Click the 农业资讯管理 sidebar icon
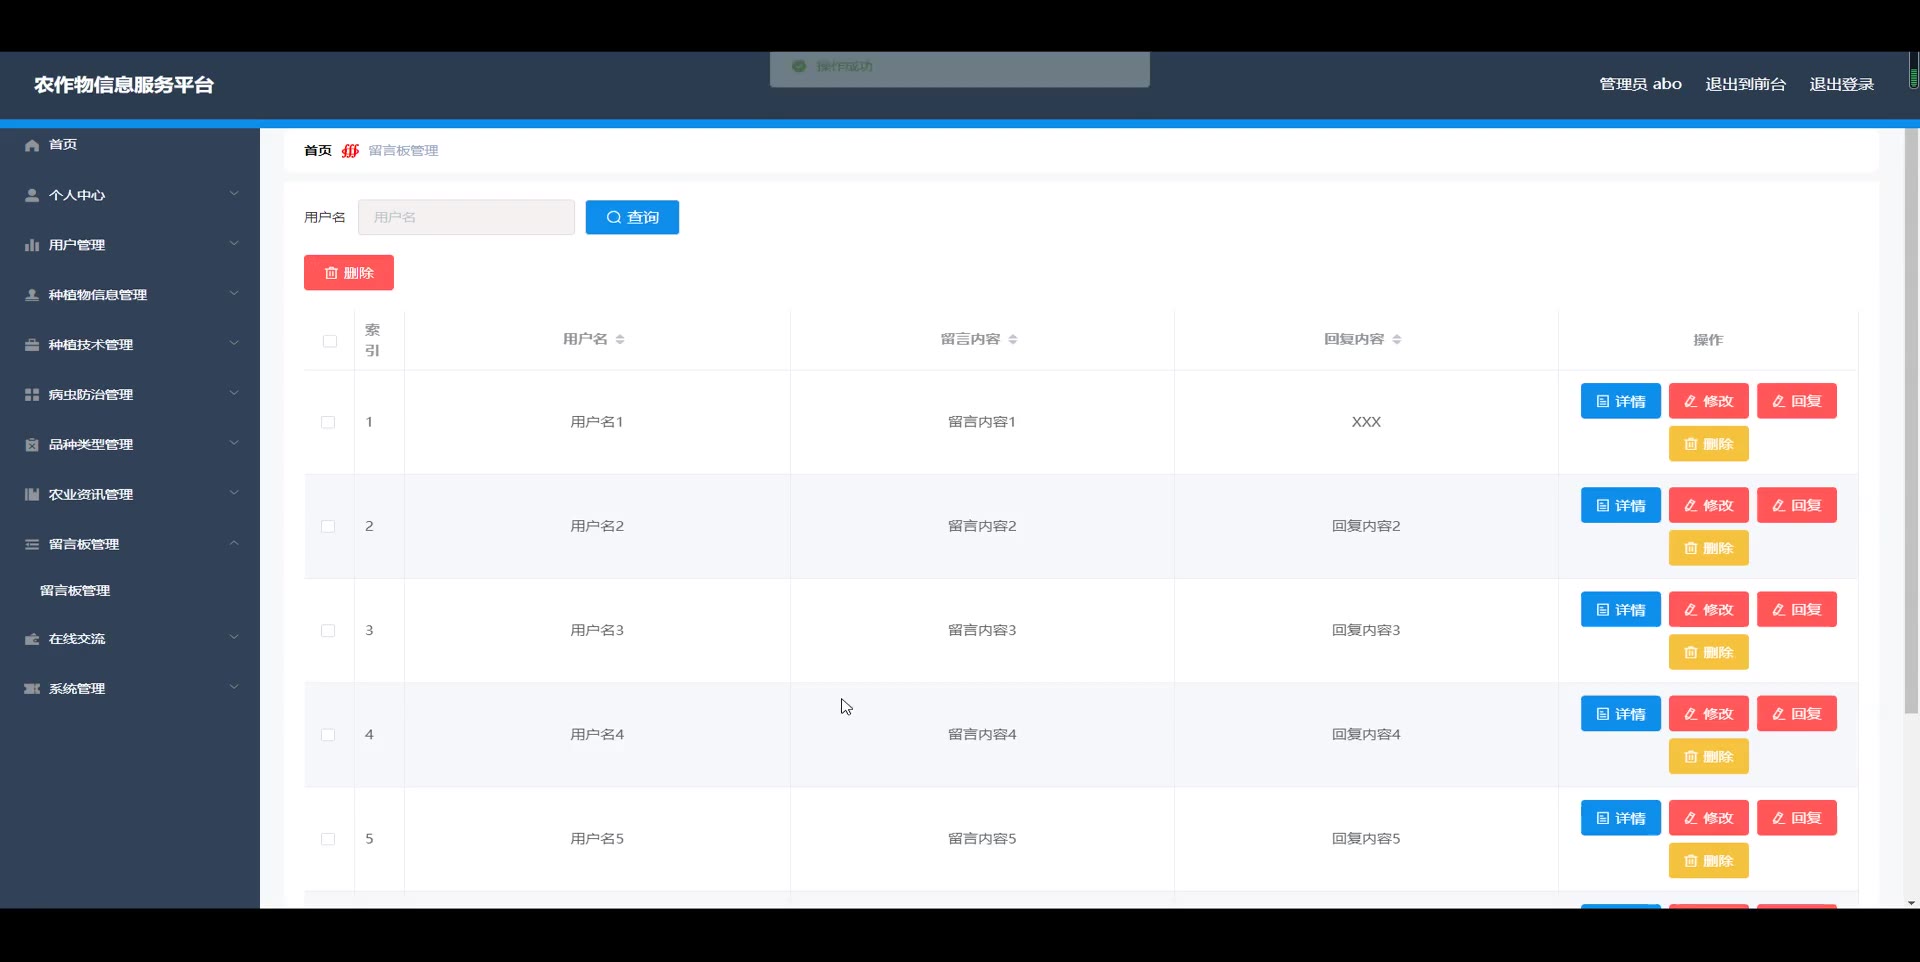1920x962 pixels. 32,495
